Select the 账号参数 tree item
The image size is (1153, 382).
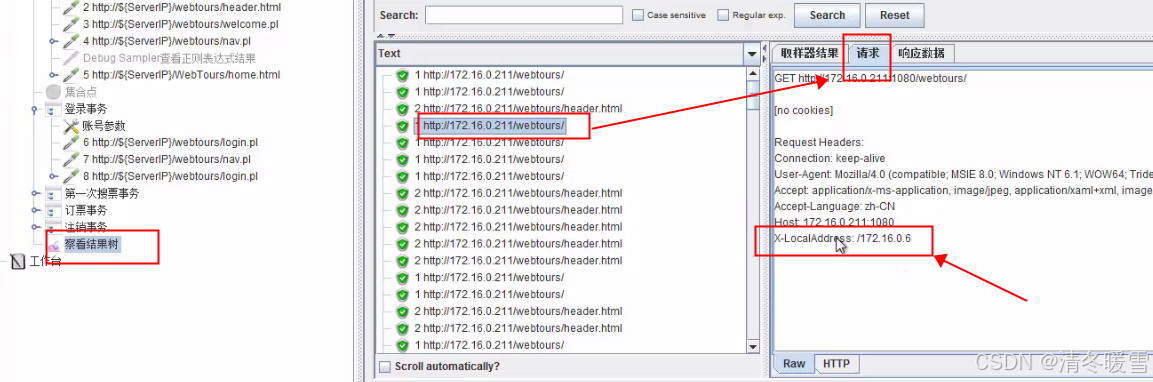coord(104,126)
